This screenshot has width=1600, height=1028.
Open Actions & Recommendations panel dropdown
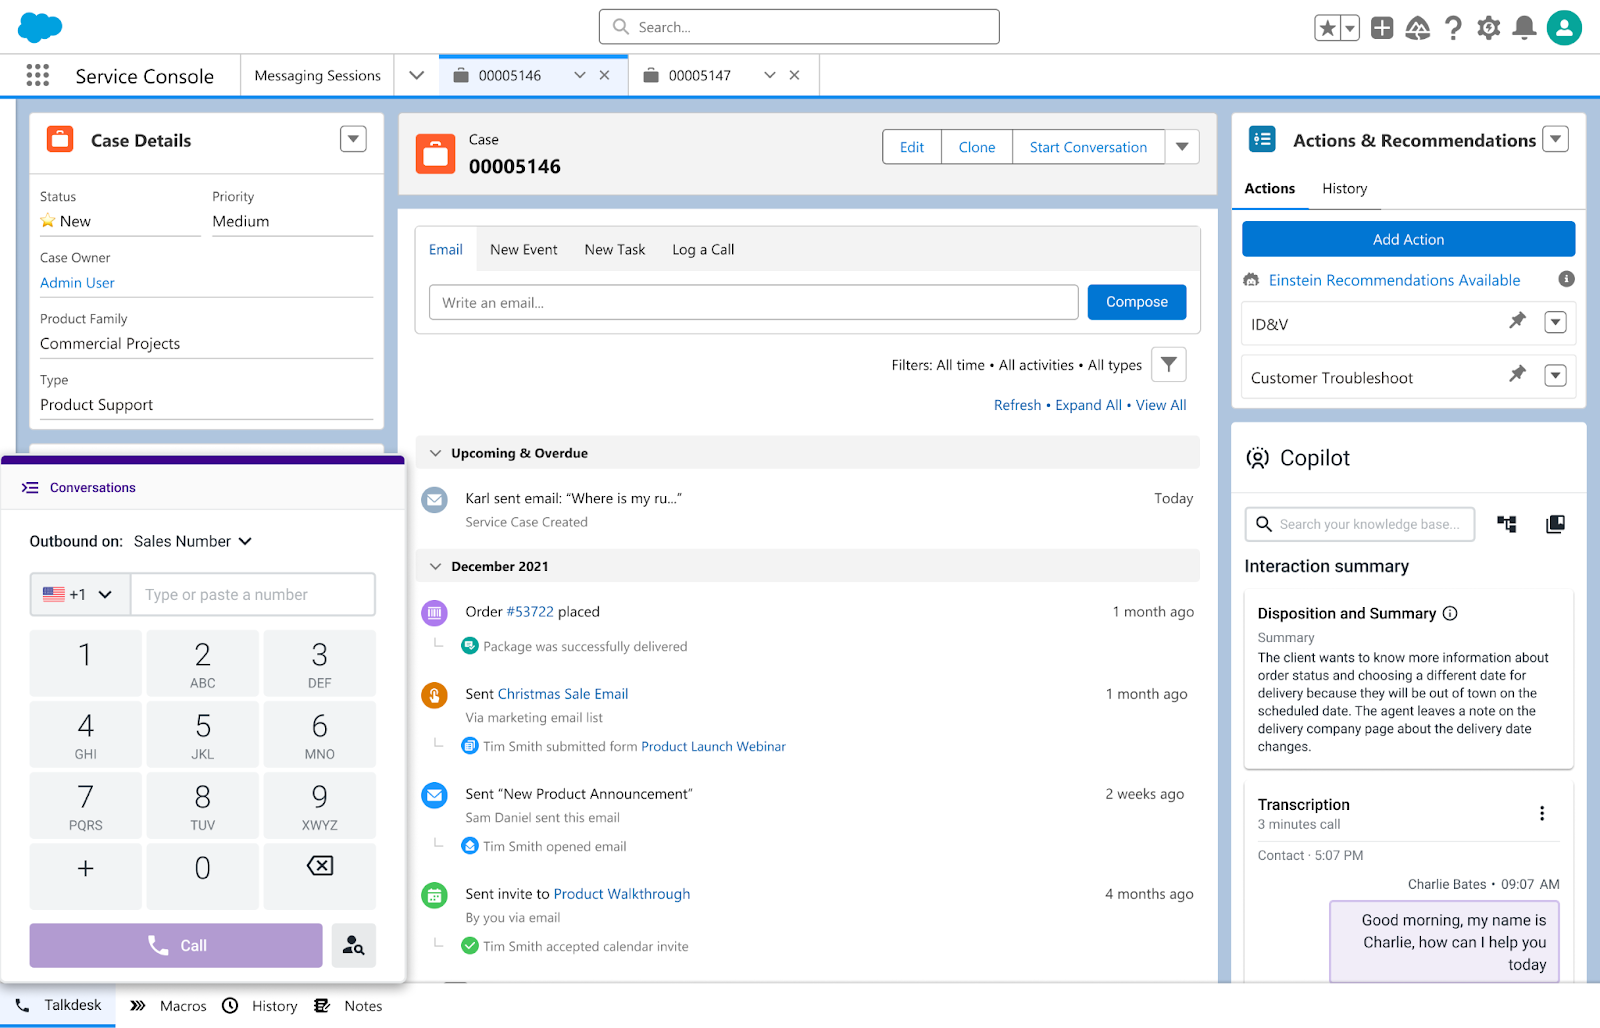1555,139
